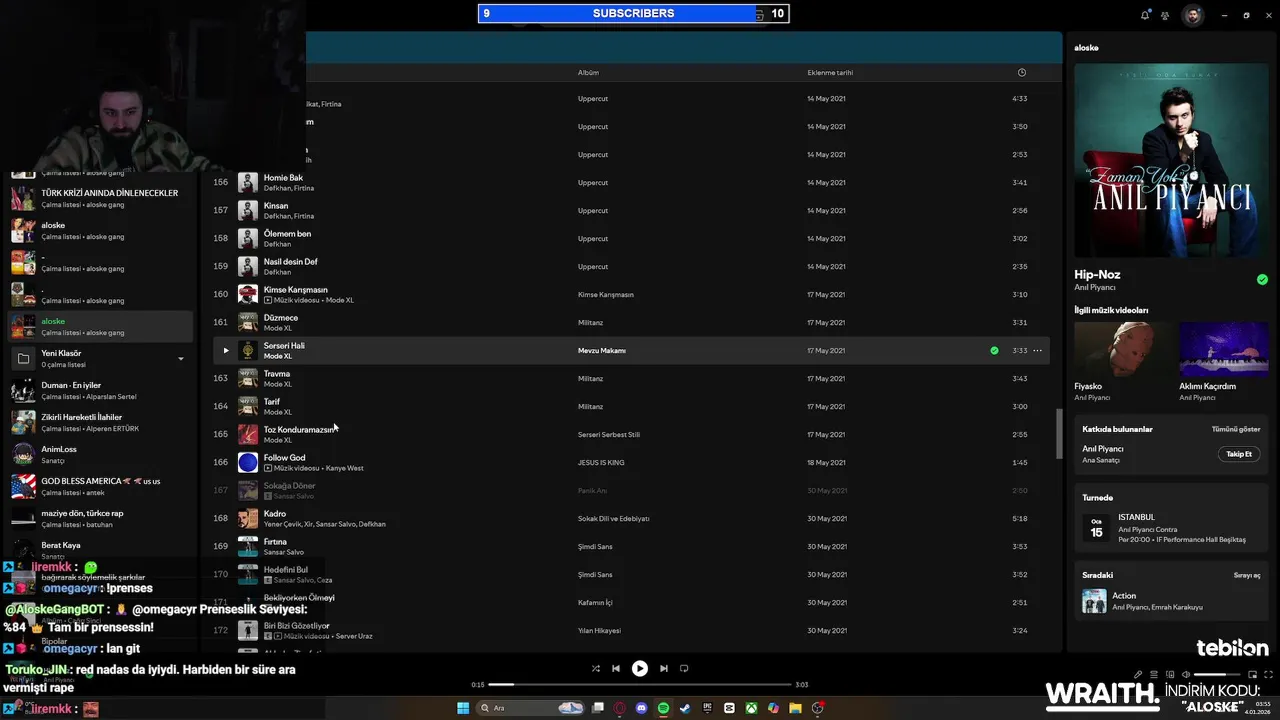Select the Kadro track title
1280x720 pixels.
(274, 514)
